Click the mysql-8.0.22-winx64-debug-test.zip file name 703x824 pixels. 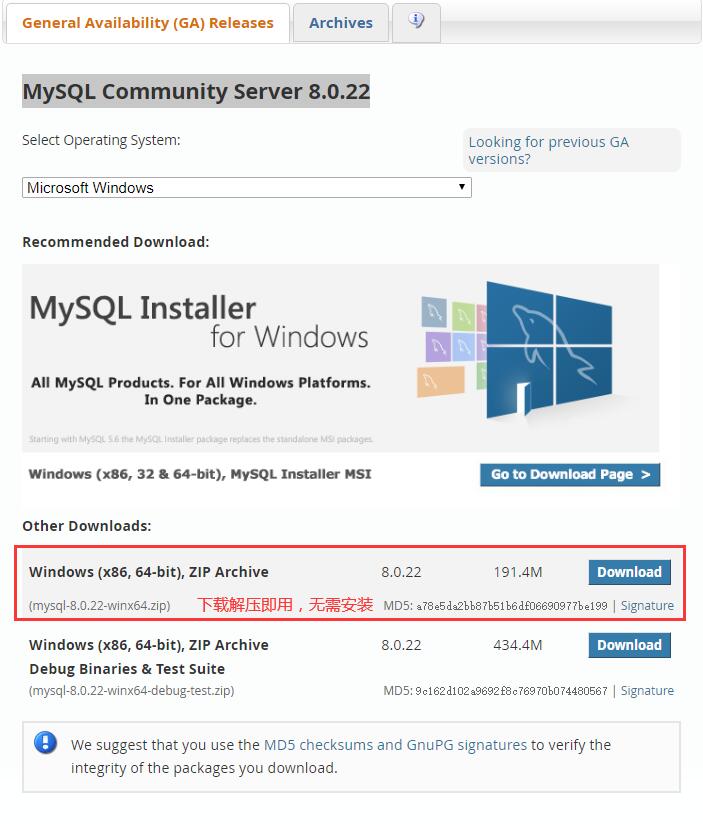(x=132, y=690)
